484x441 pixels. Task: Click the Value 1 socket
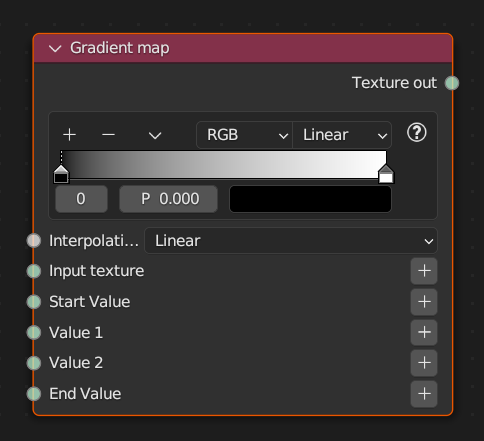34,333
